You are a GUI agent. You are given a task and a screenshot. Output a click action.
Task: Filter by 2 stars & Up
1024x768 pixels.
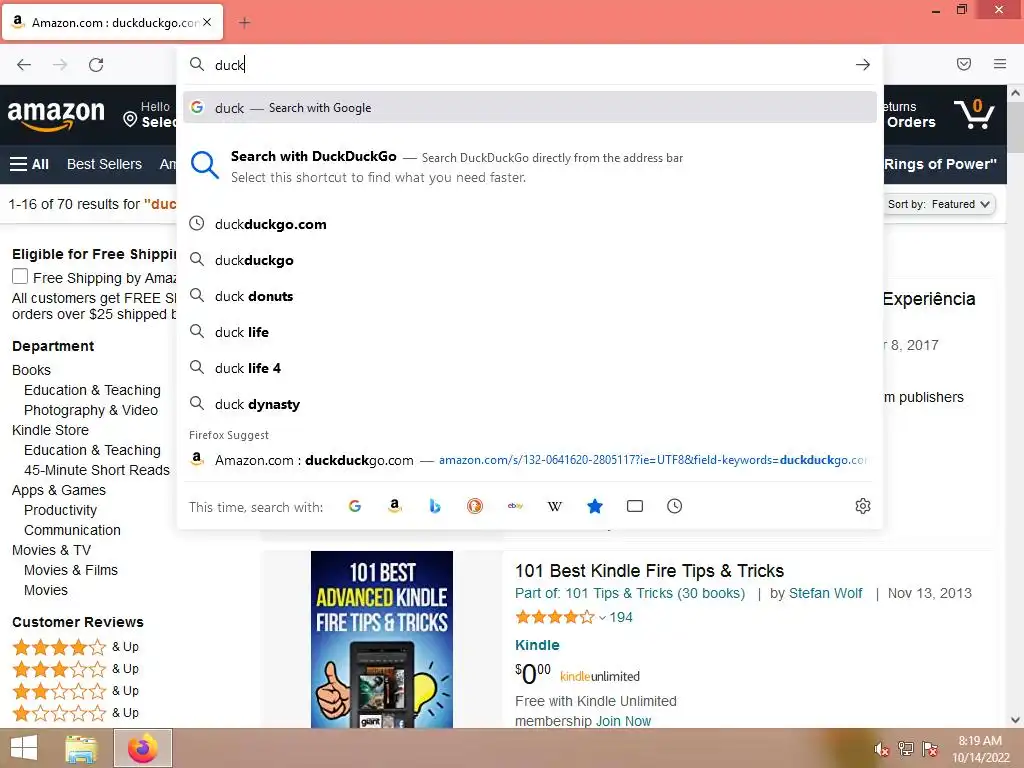click(76, 691)
